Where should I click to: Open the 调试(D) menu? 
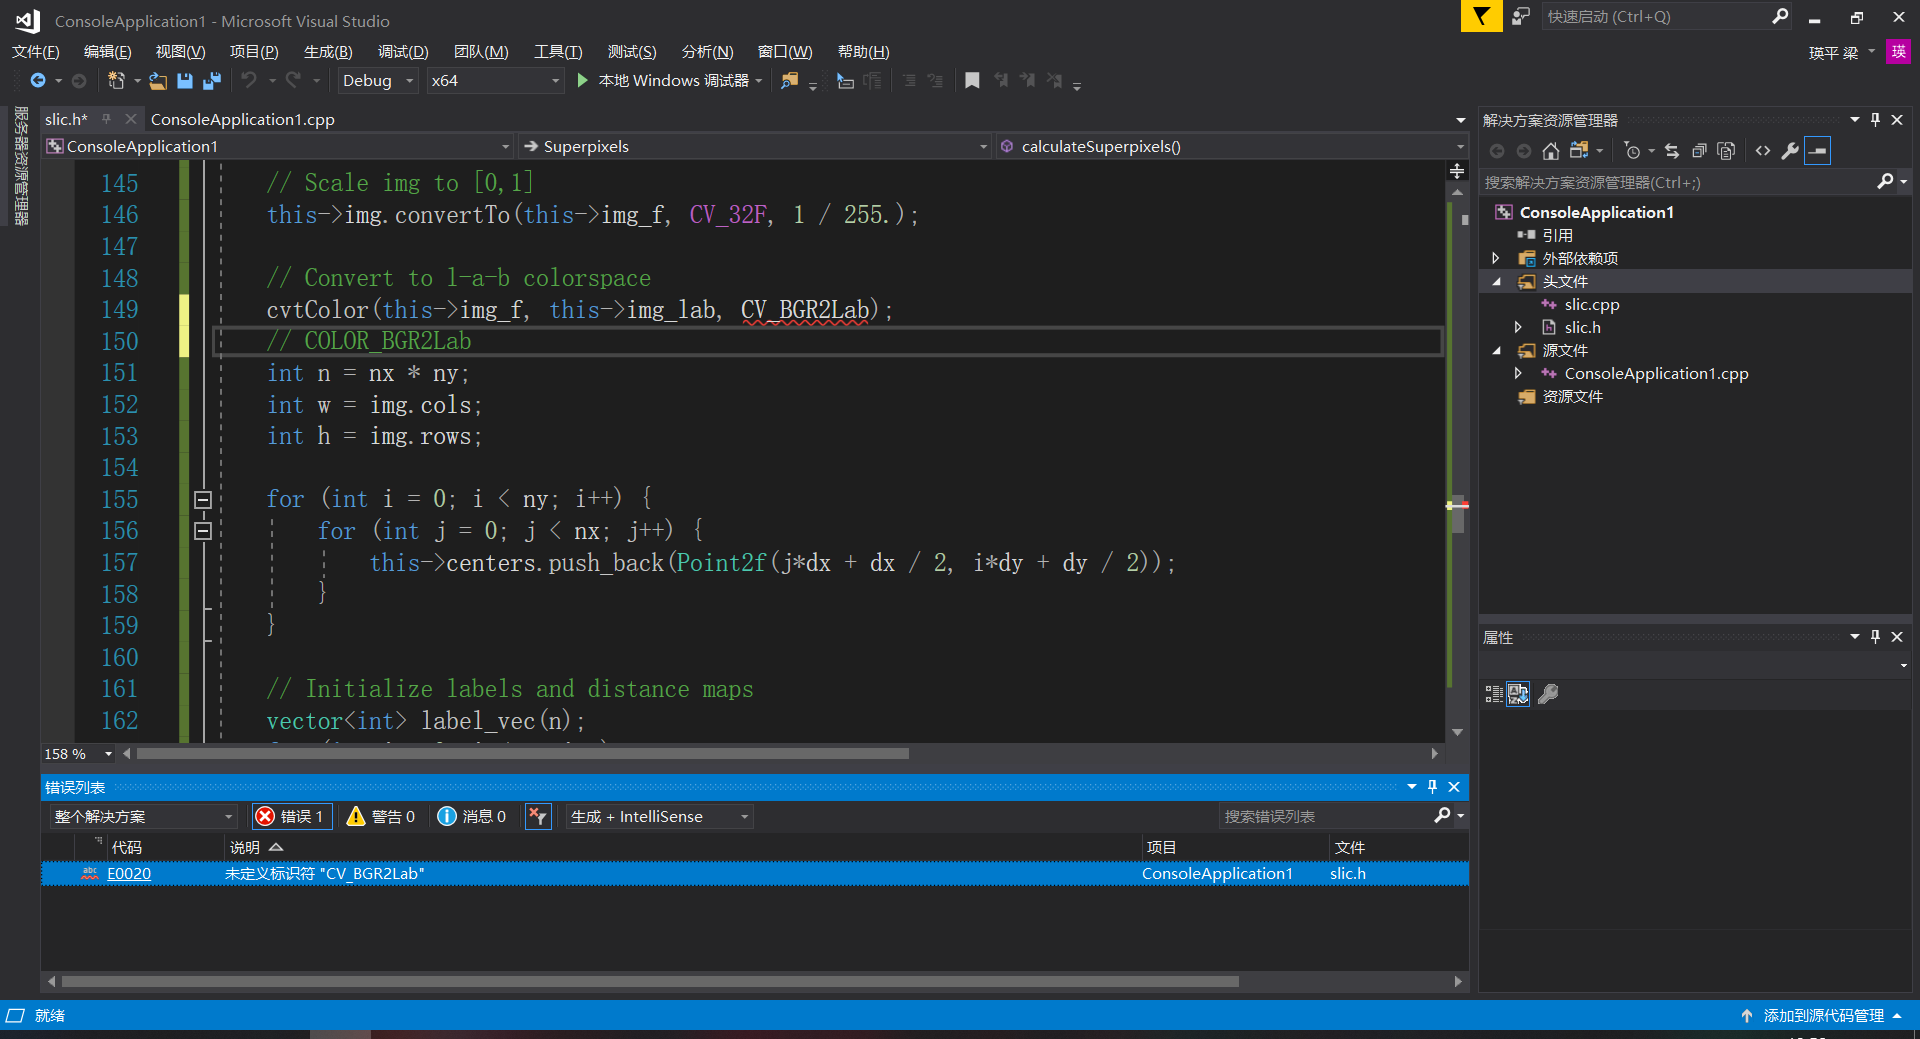(402, 52)
